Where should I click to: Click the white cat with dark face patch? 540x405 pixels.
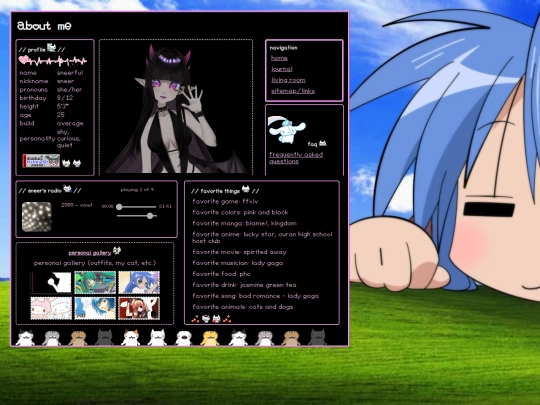tap(184, 338)
